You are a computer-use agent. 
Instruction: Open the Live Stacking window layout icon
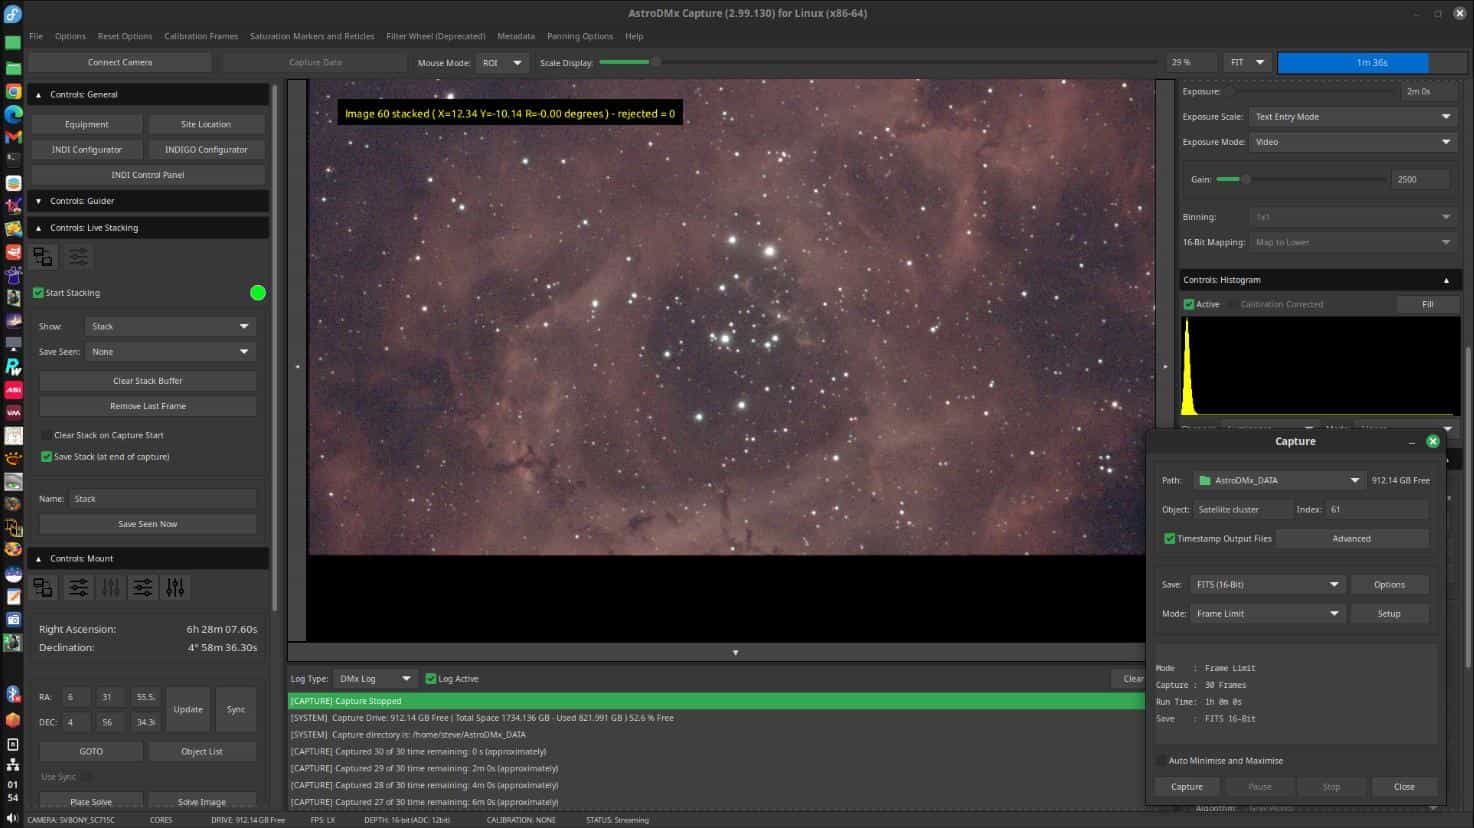click(43, 257)
